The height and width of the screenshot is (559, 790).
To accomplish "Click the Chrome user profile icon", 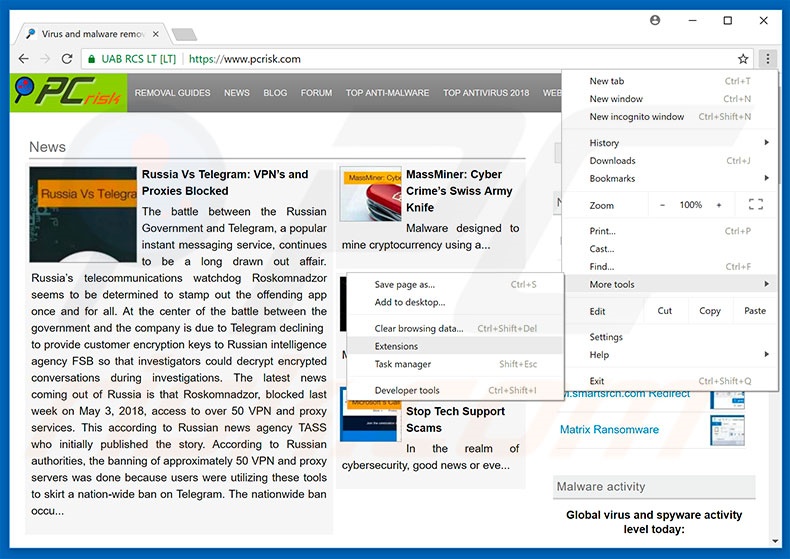I will point(655,20).
